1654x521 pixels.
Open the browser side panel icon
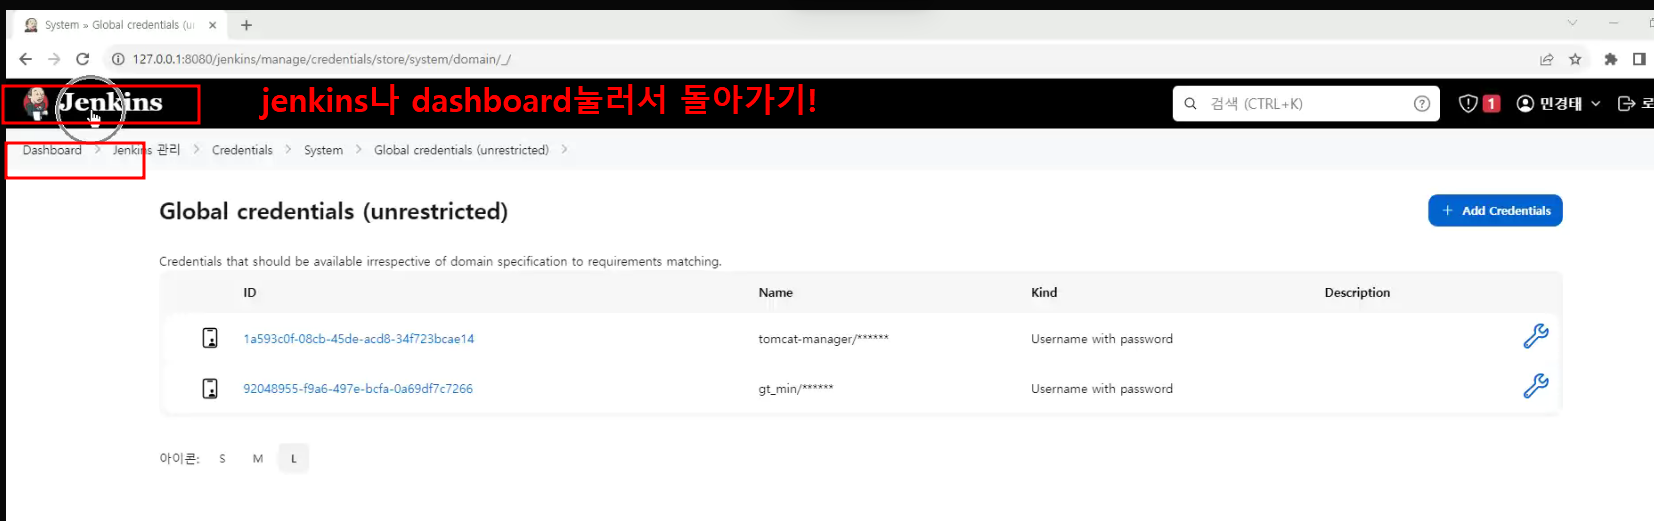[1639, 59]
